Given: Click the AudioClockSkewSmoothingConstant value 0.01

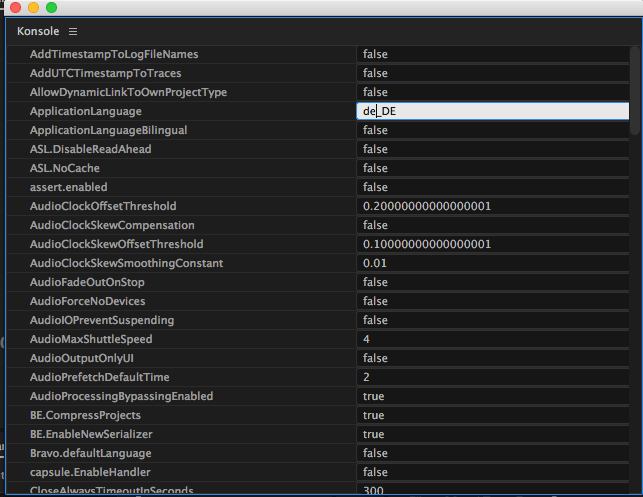Looking at the screenshot, I should click(x=490, y=264).
